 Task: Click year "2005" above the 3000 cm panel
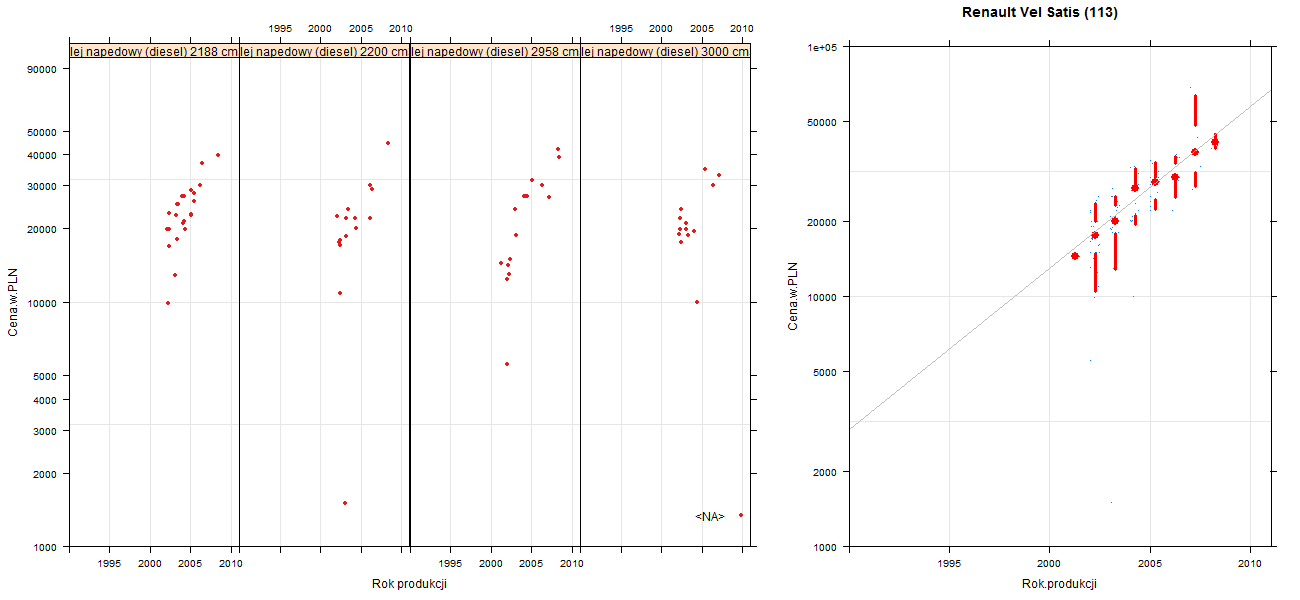(702, 28)
